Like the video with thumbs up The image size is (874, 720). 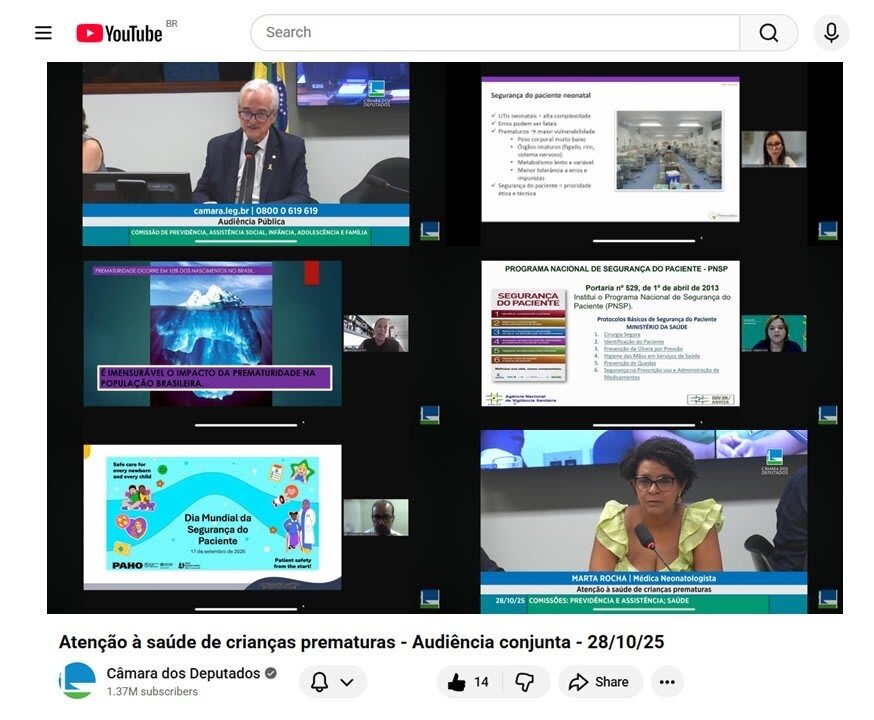(469, 682)
